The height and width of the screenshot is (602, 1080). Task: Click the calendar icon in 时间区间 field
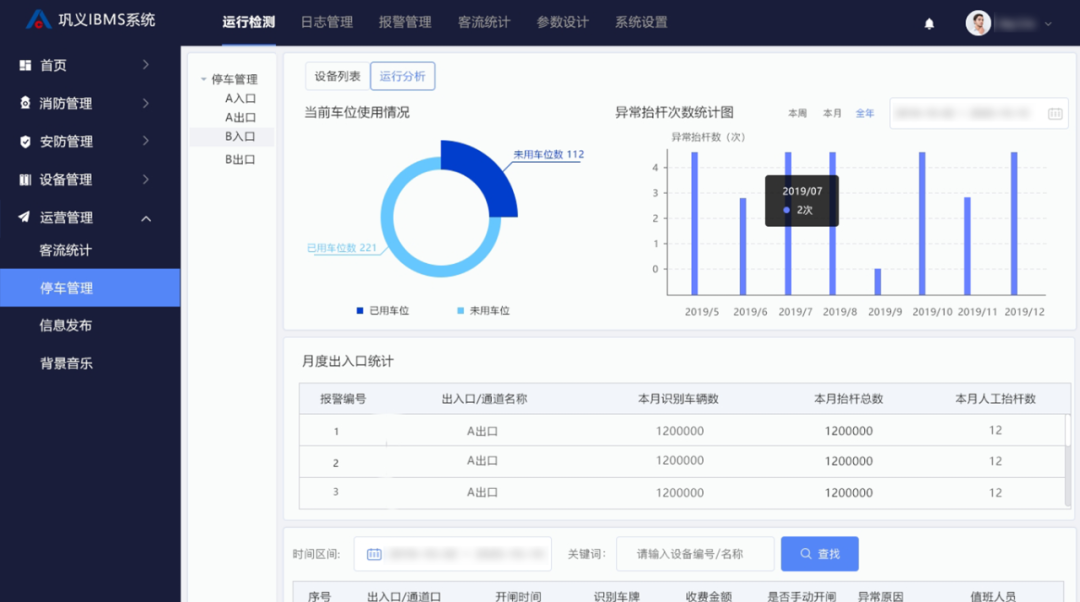coord(374,554)
